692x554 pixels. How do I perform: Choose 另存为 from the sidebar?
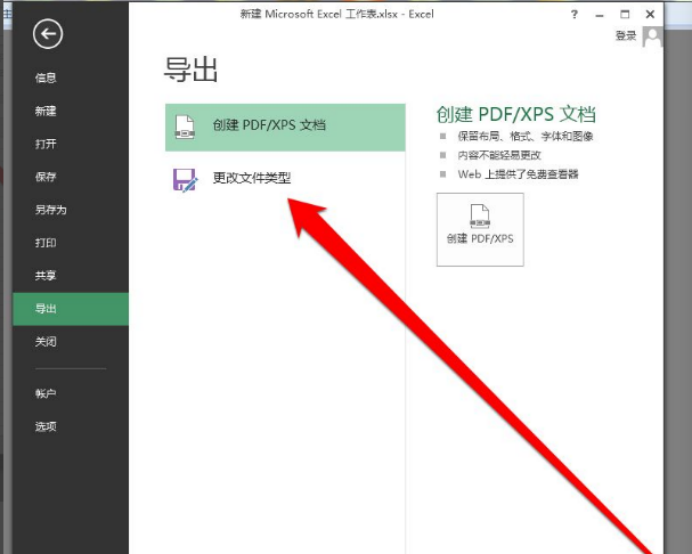(51, 210)
